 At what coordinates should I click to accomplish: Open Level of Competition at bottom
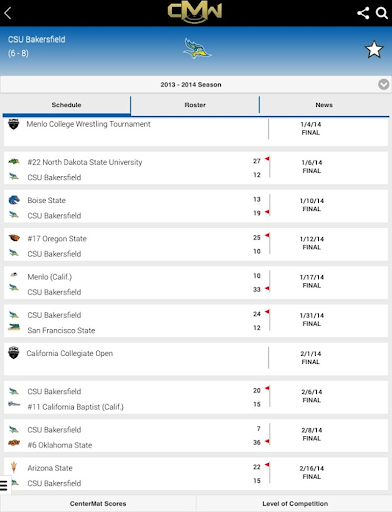click(x=295, y=504)
